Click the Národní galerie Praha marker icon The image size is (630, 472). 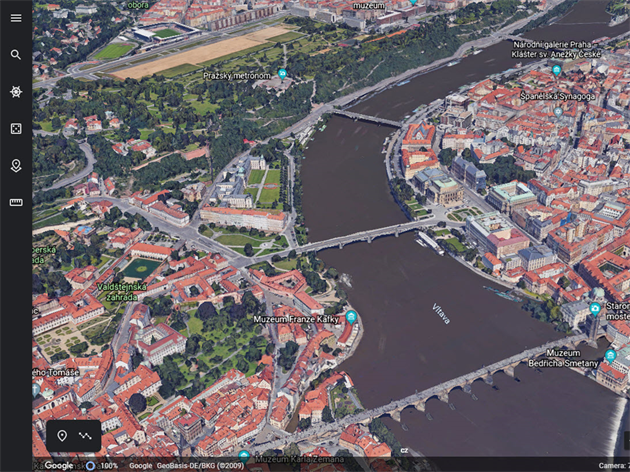click(556, 71)
